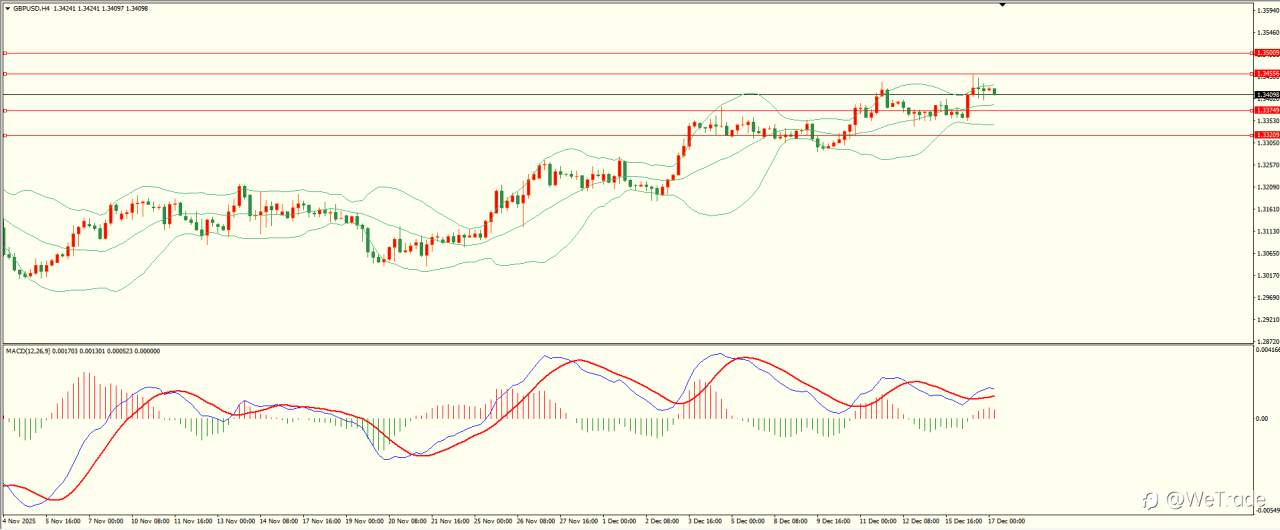Screen dimensions: 1280x530
Task: Click 1.30170 on the price scale
Action: (x=1267, y=275)
